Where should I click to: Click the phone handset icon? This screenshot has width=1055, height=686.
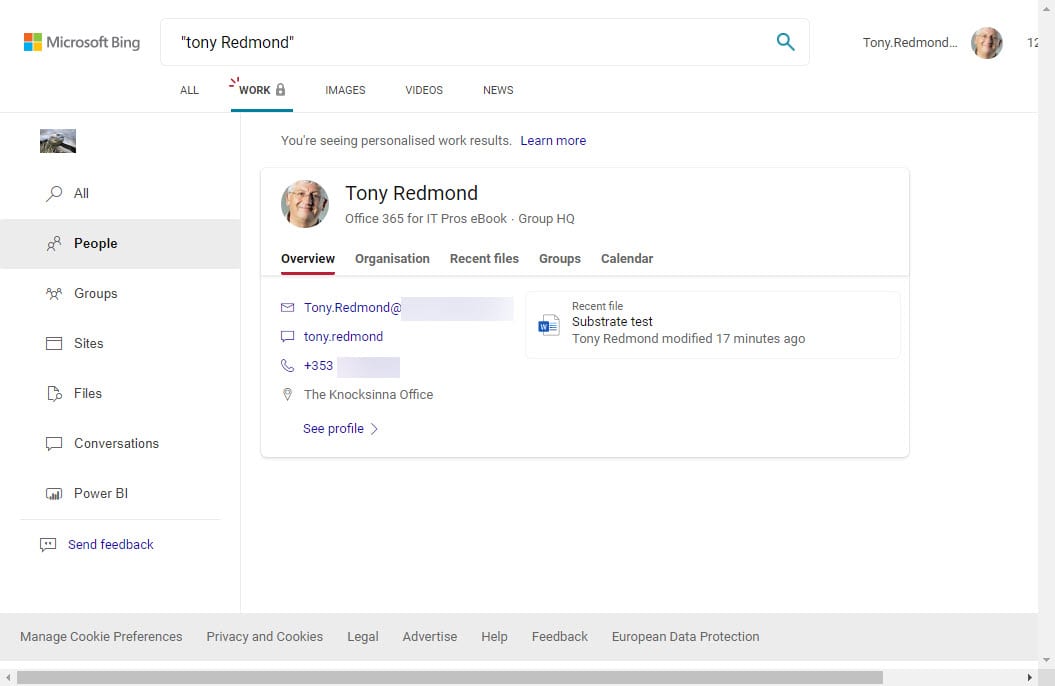287,366
